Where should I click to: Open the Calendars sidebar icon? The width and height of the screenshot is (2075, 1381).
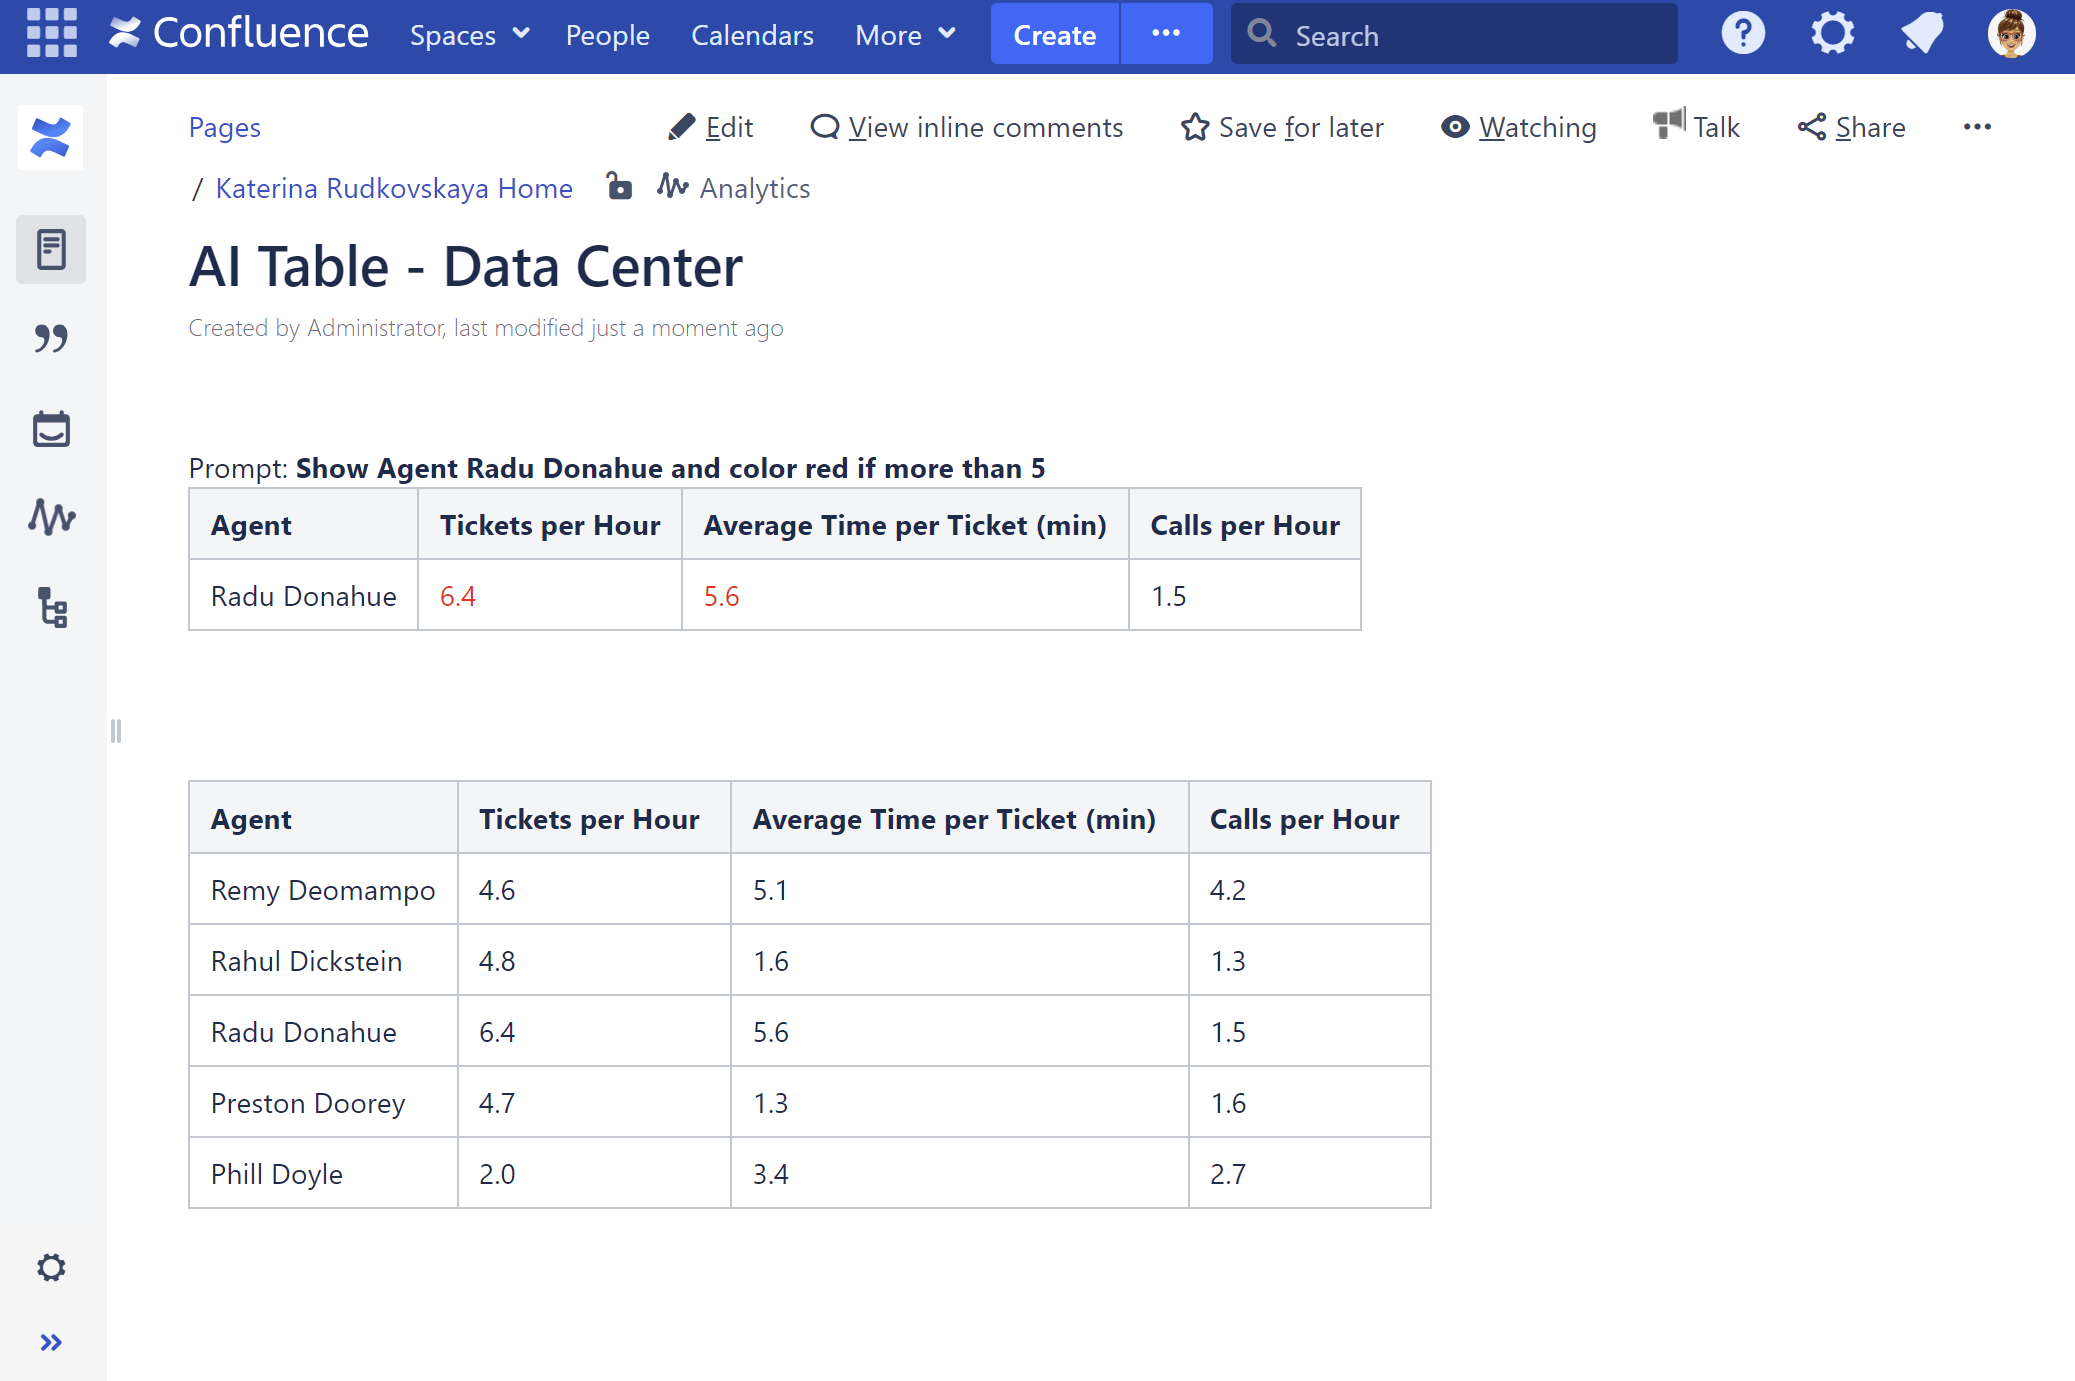coord(51,429)
